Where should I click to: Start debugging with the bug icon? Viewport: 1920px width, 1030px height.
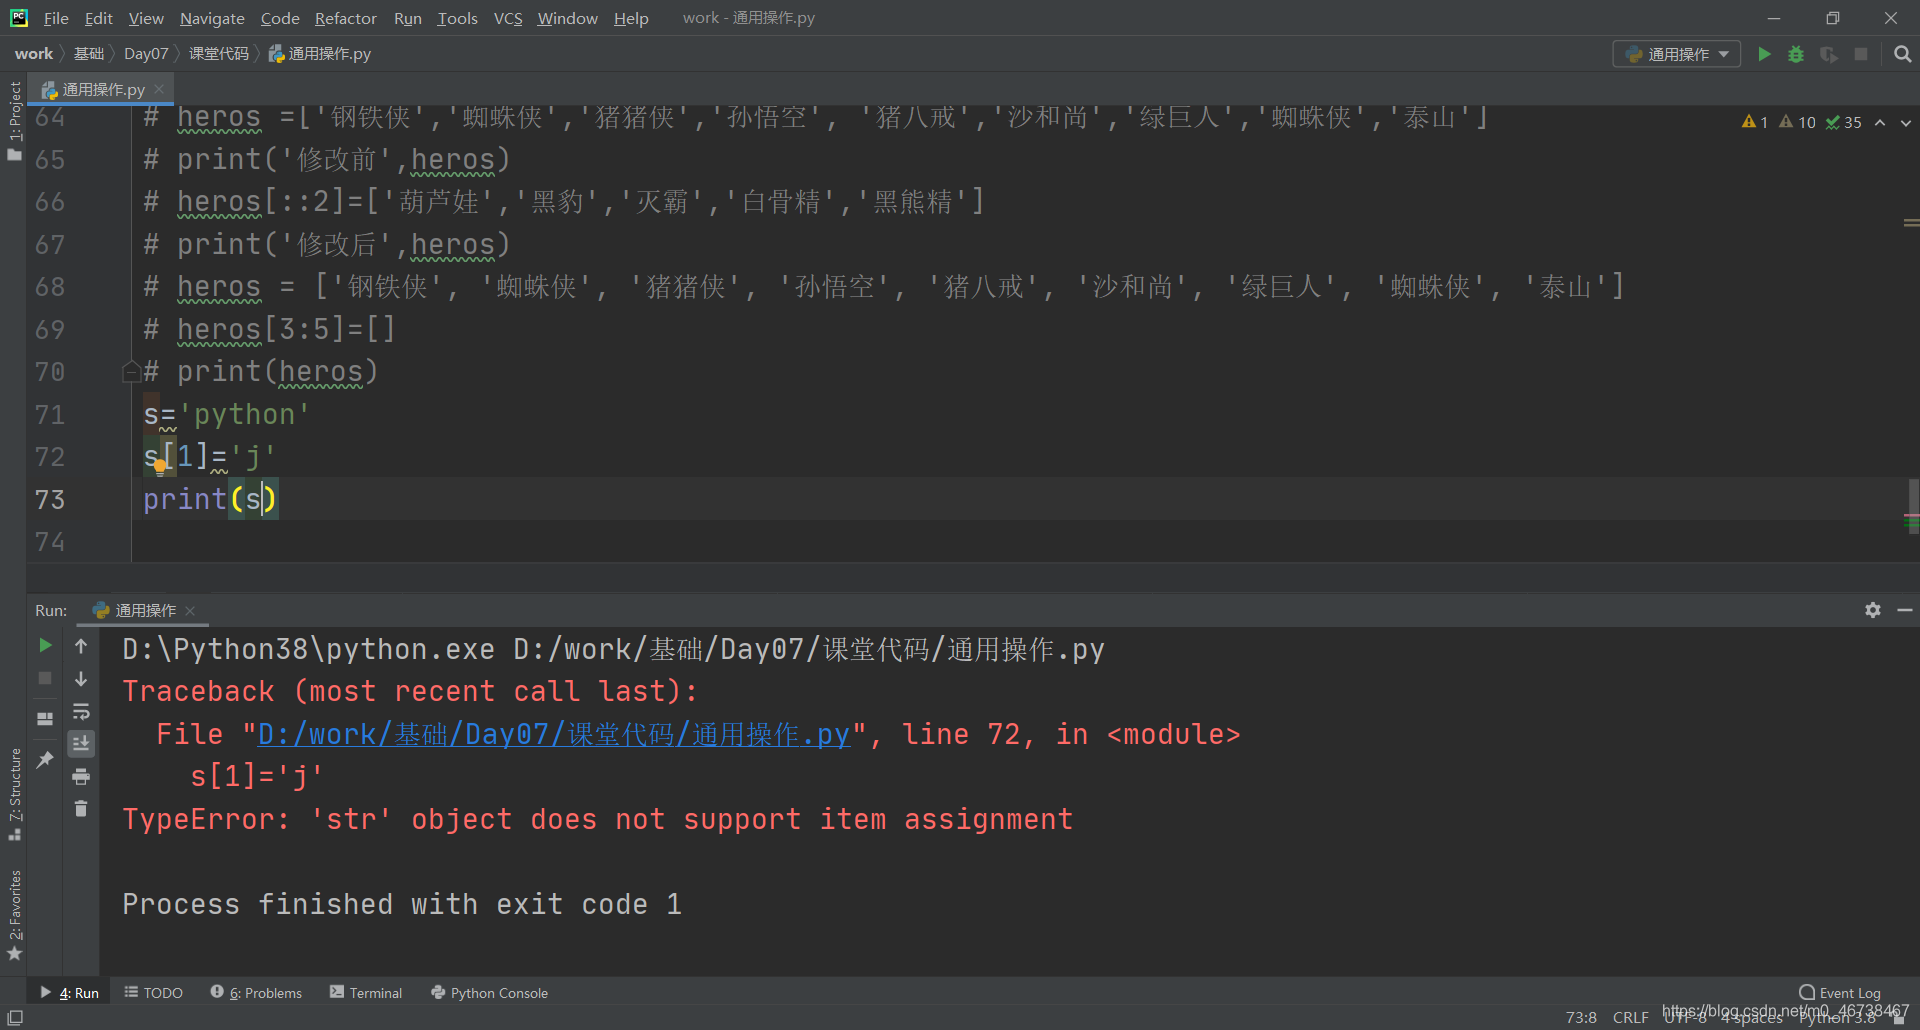point(1796,54)
